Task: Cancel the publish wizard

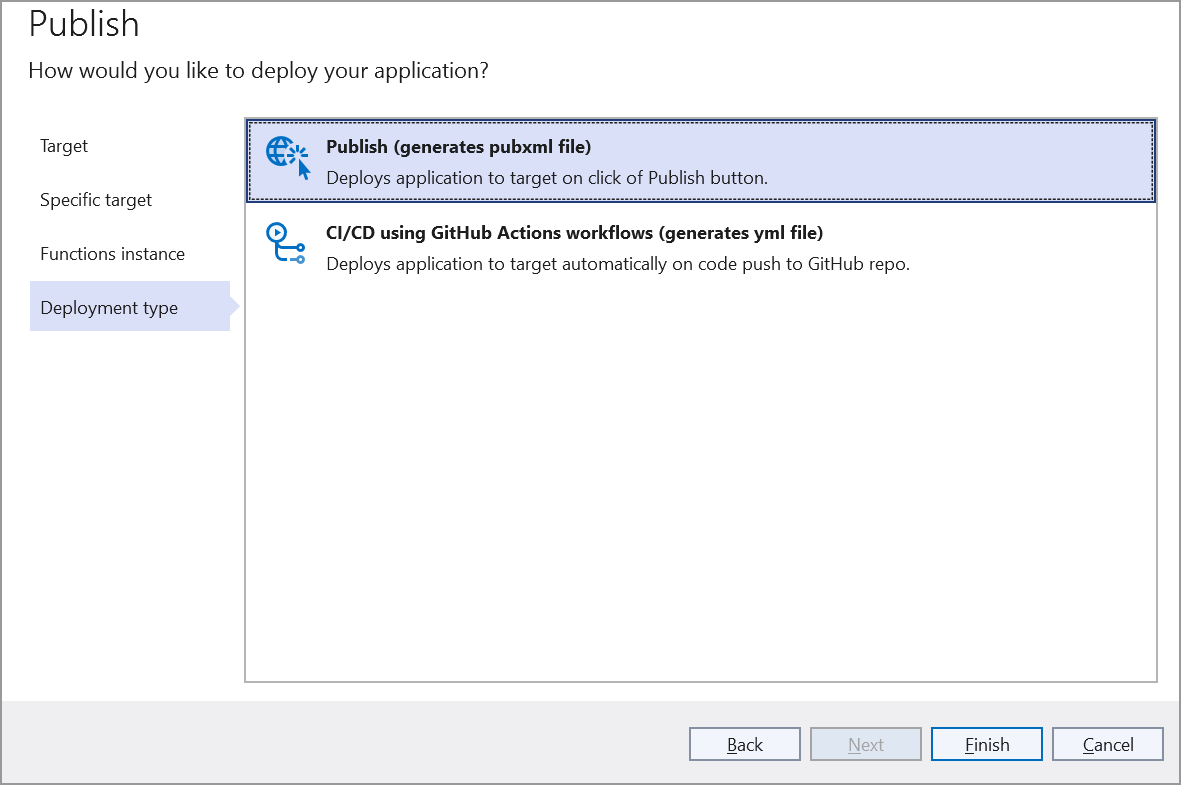Action: click(x=1107, y=744)
